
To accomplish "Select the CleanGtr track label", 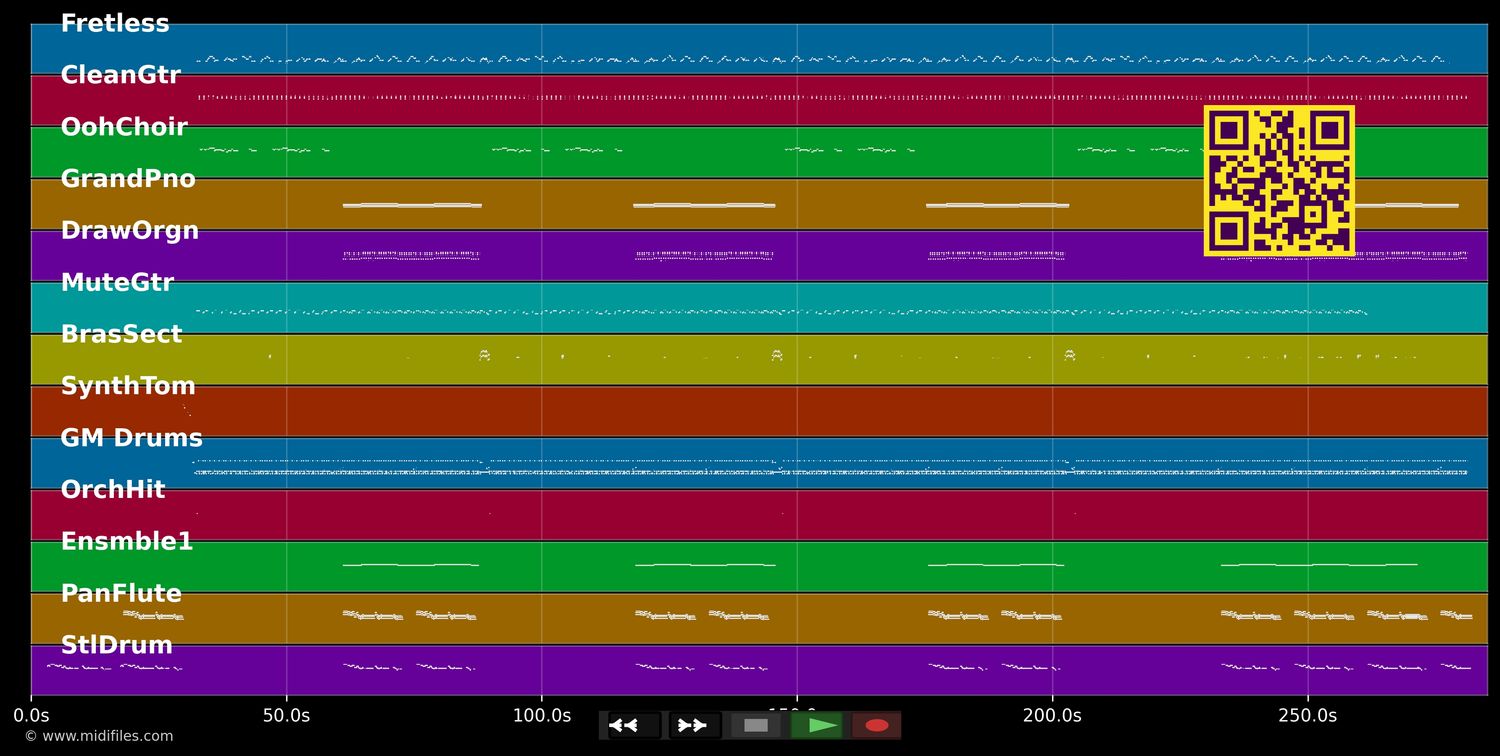I will coord(120,76).
